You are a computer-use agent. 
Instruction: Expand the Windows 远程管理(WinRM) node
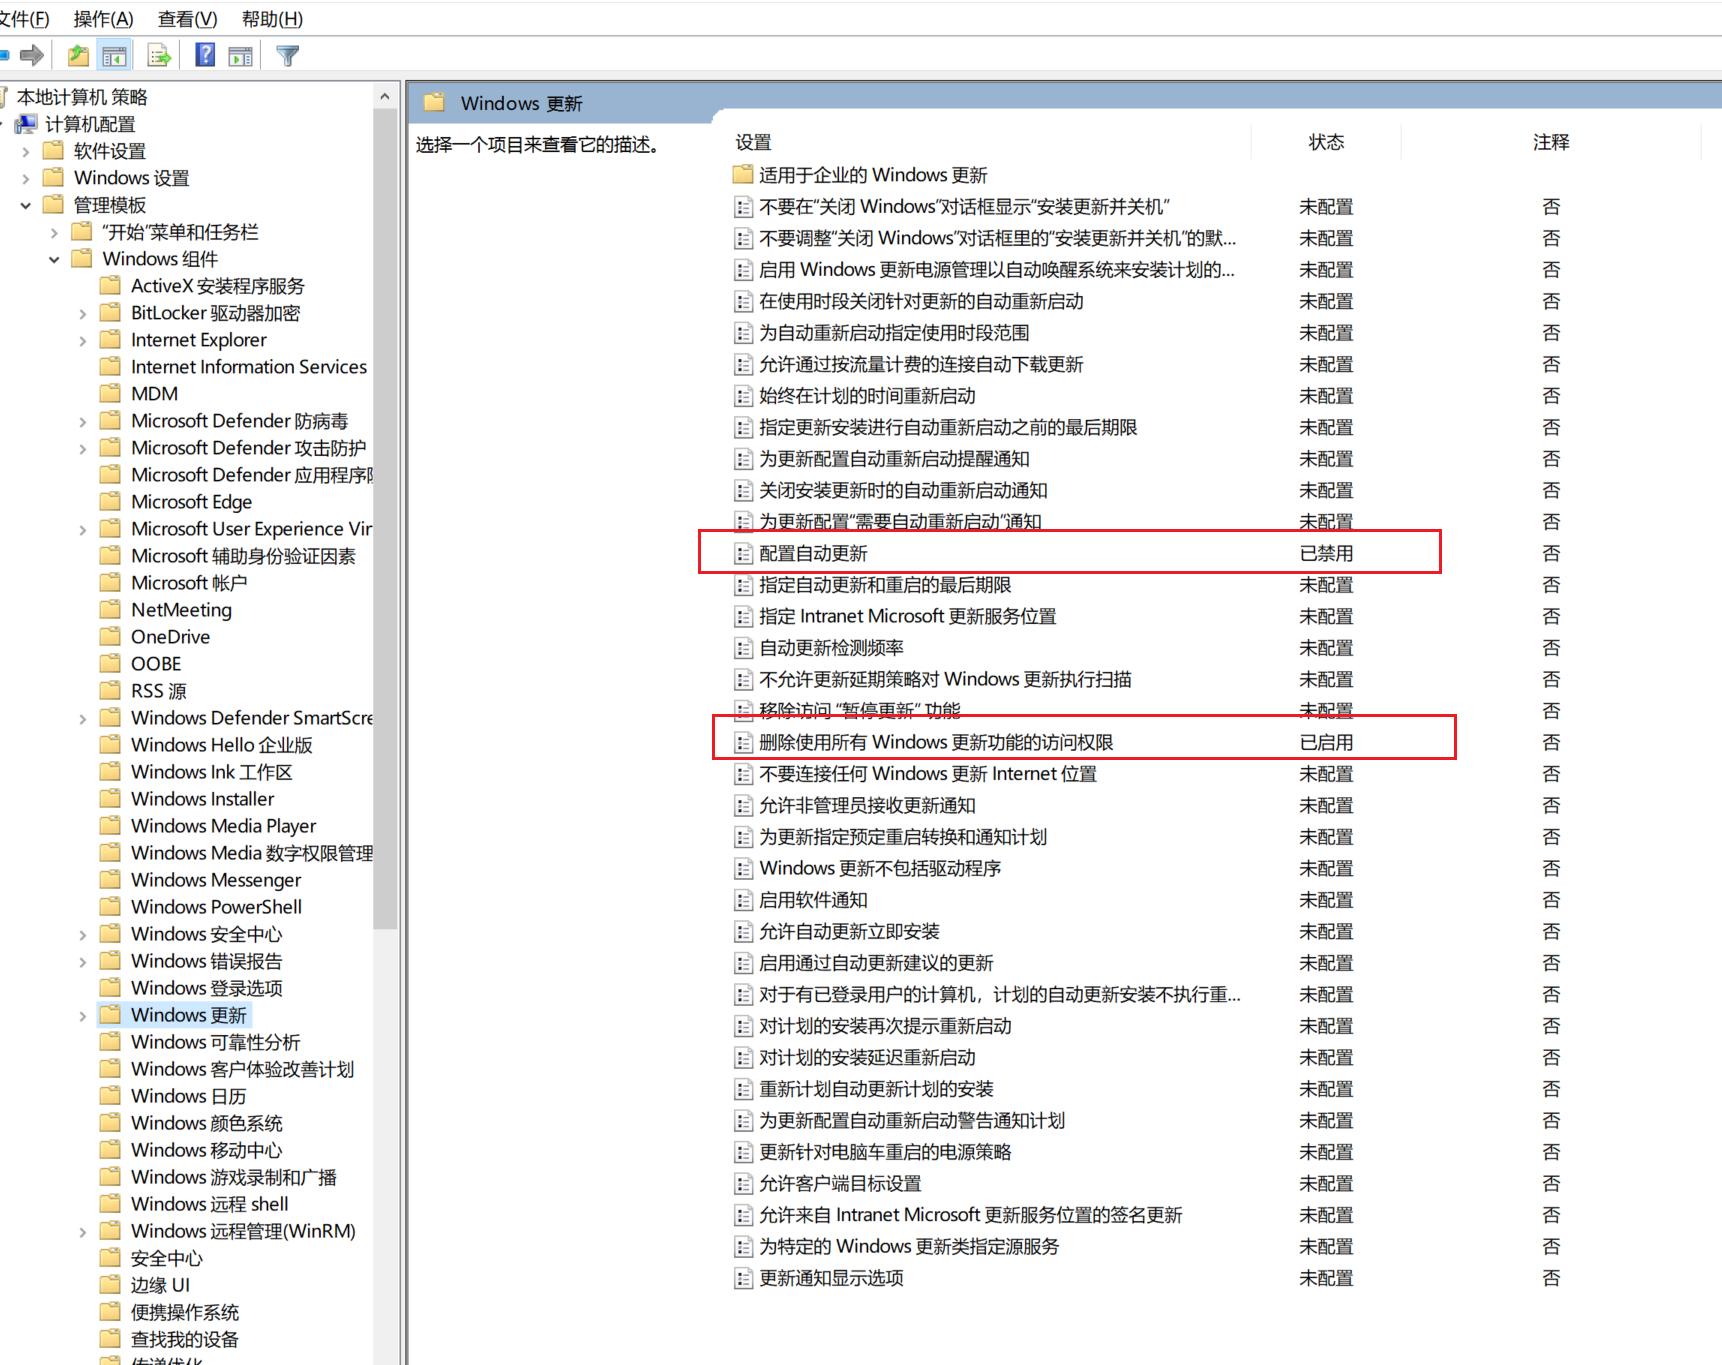(83, 1231)
